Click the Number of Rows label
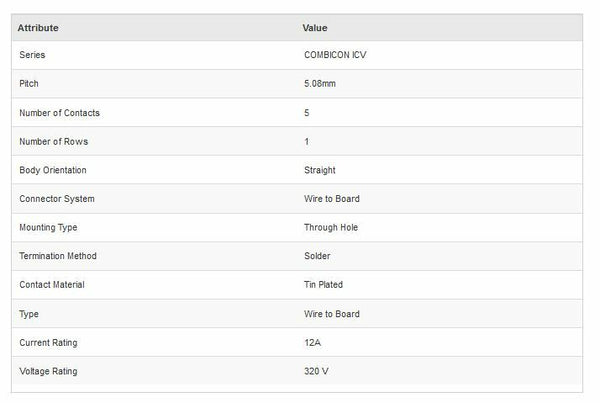The width and height of the screenshot is (600, 403). [53, 142]
